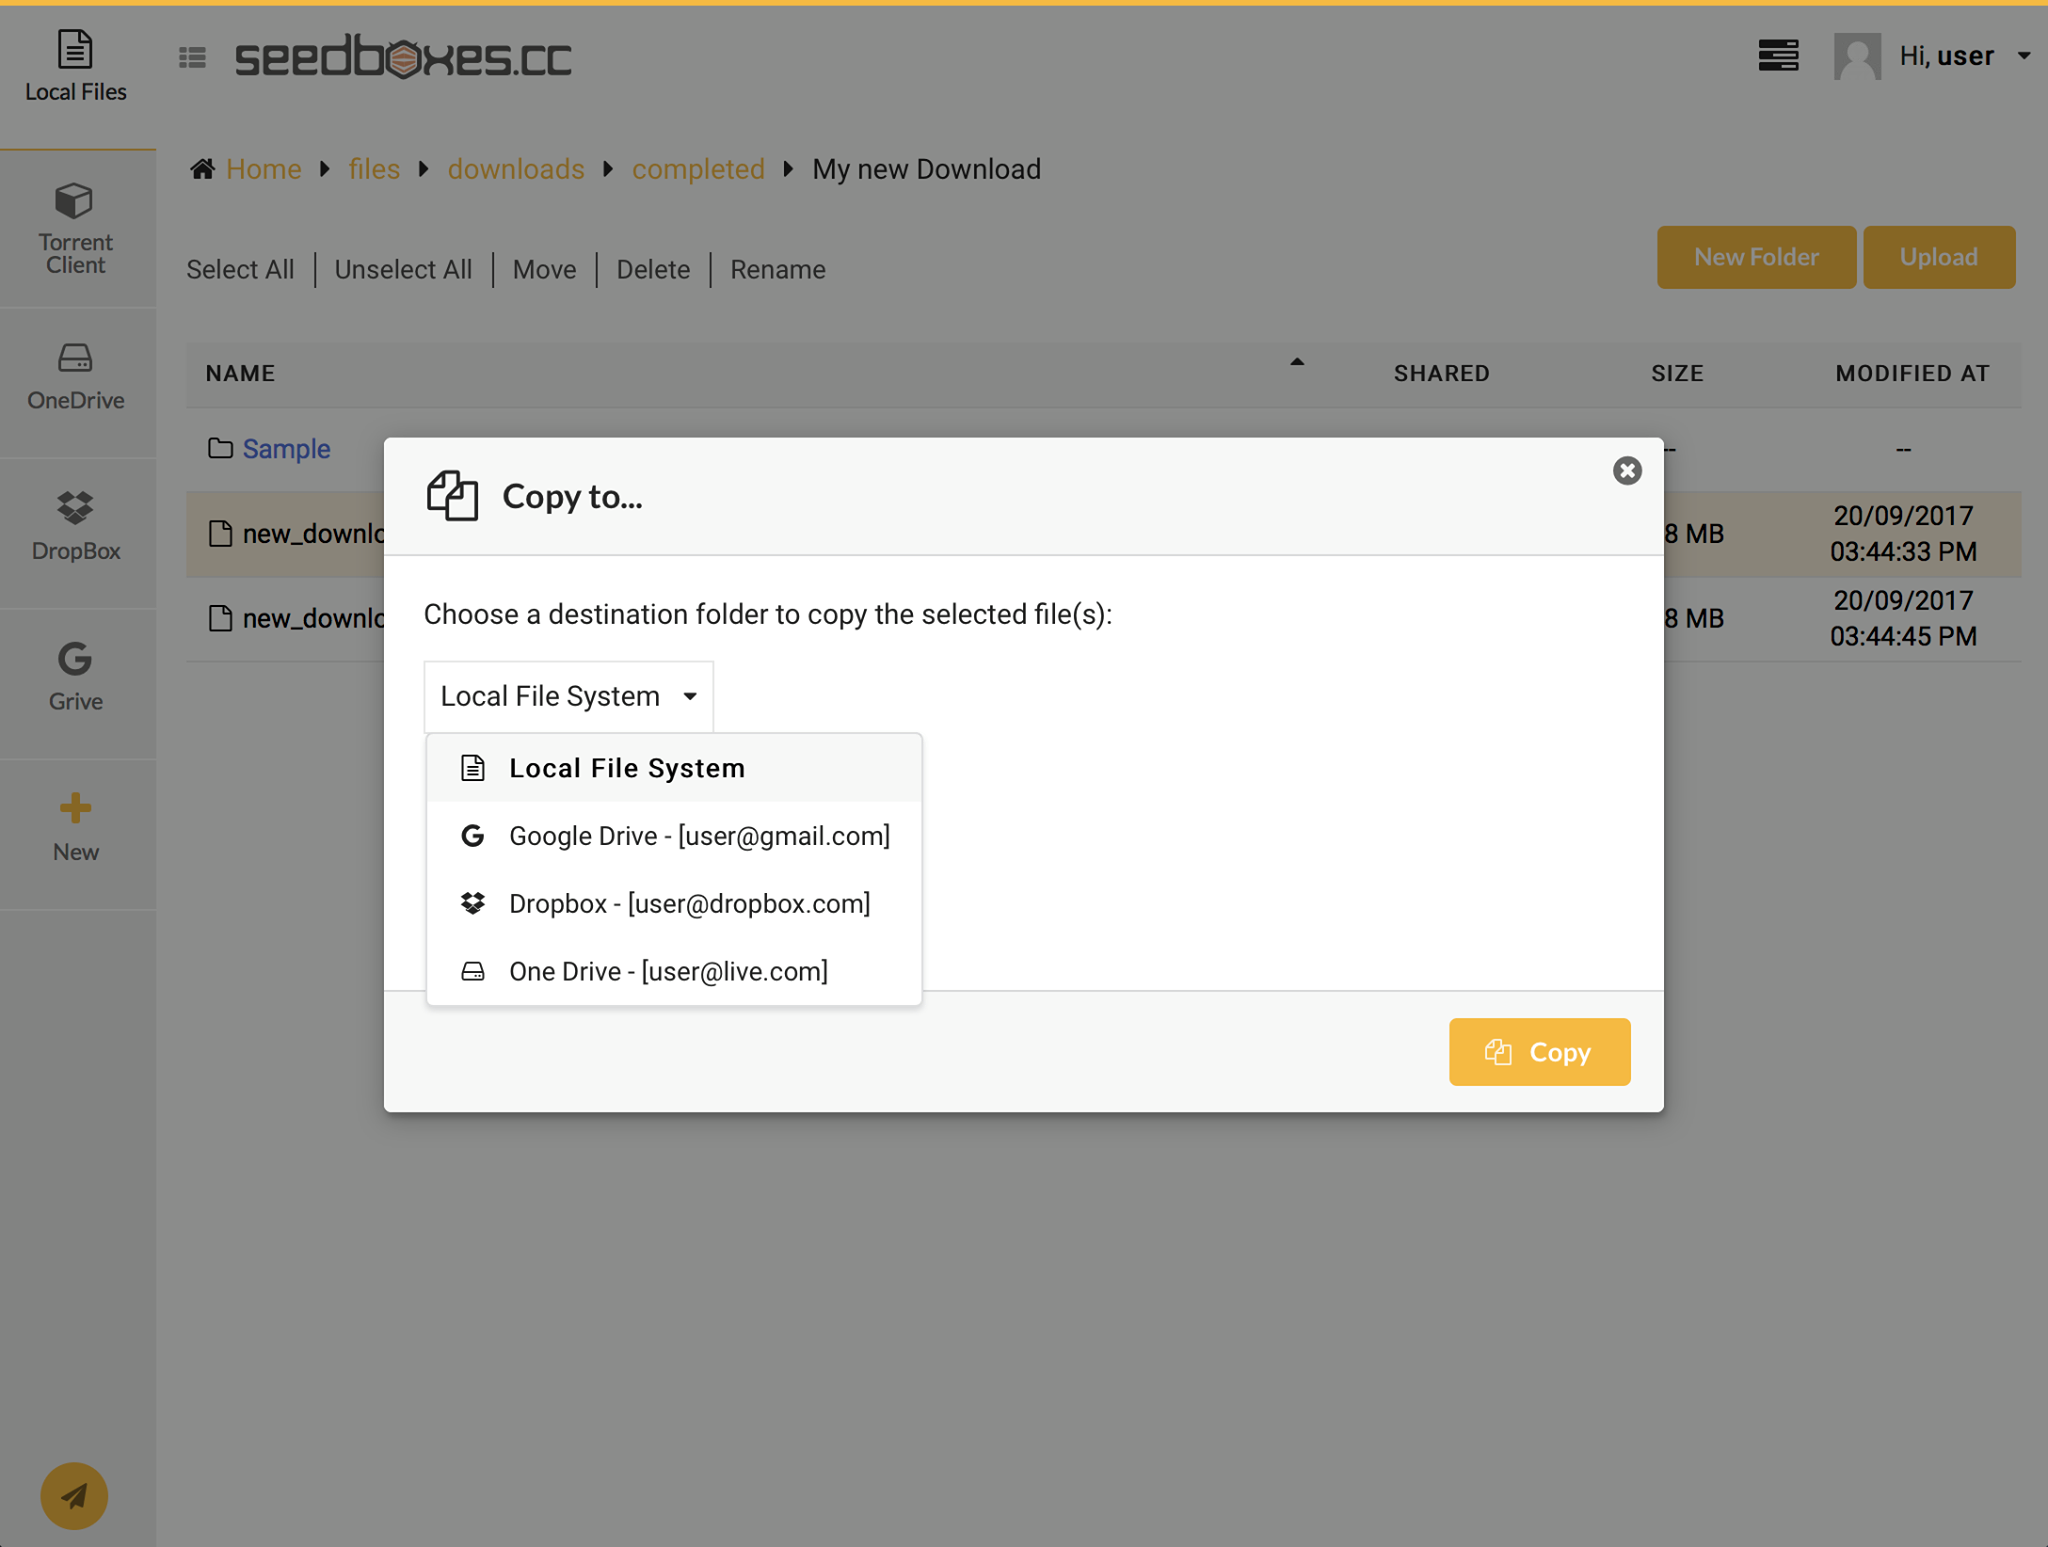Click the Upload button
The image size is (2048, 1547).
(1938, 257)
